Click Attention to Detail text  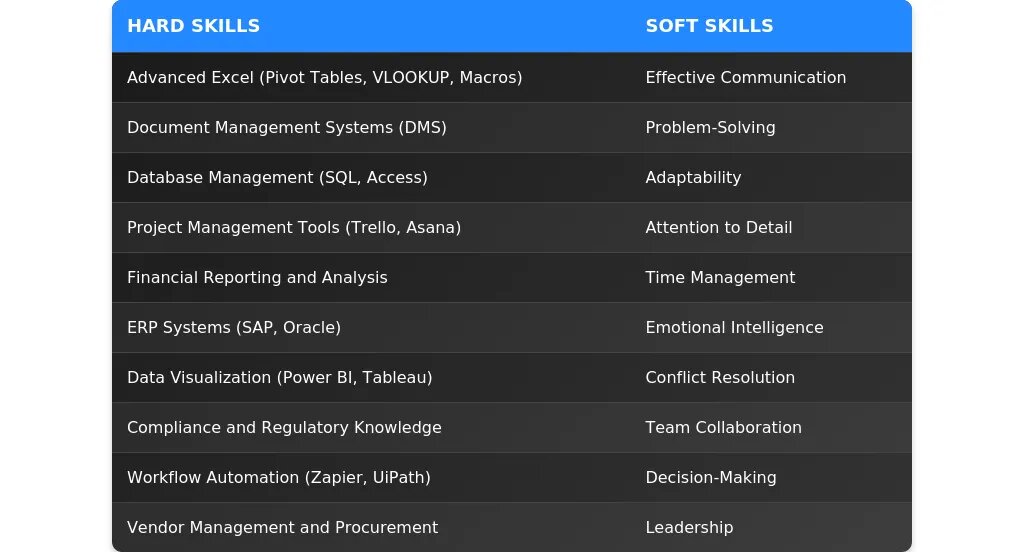(718, 227)
